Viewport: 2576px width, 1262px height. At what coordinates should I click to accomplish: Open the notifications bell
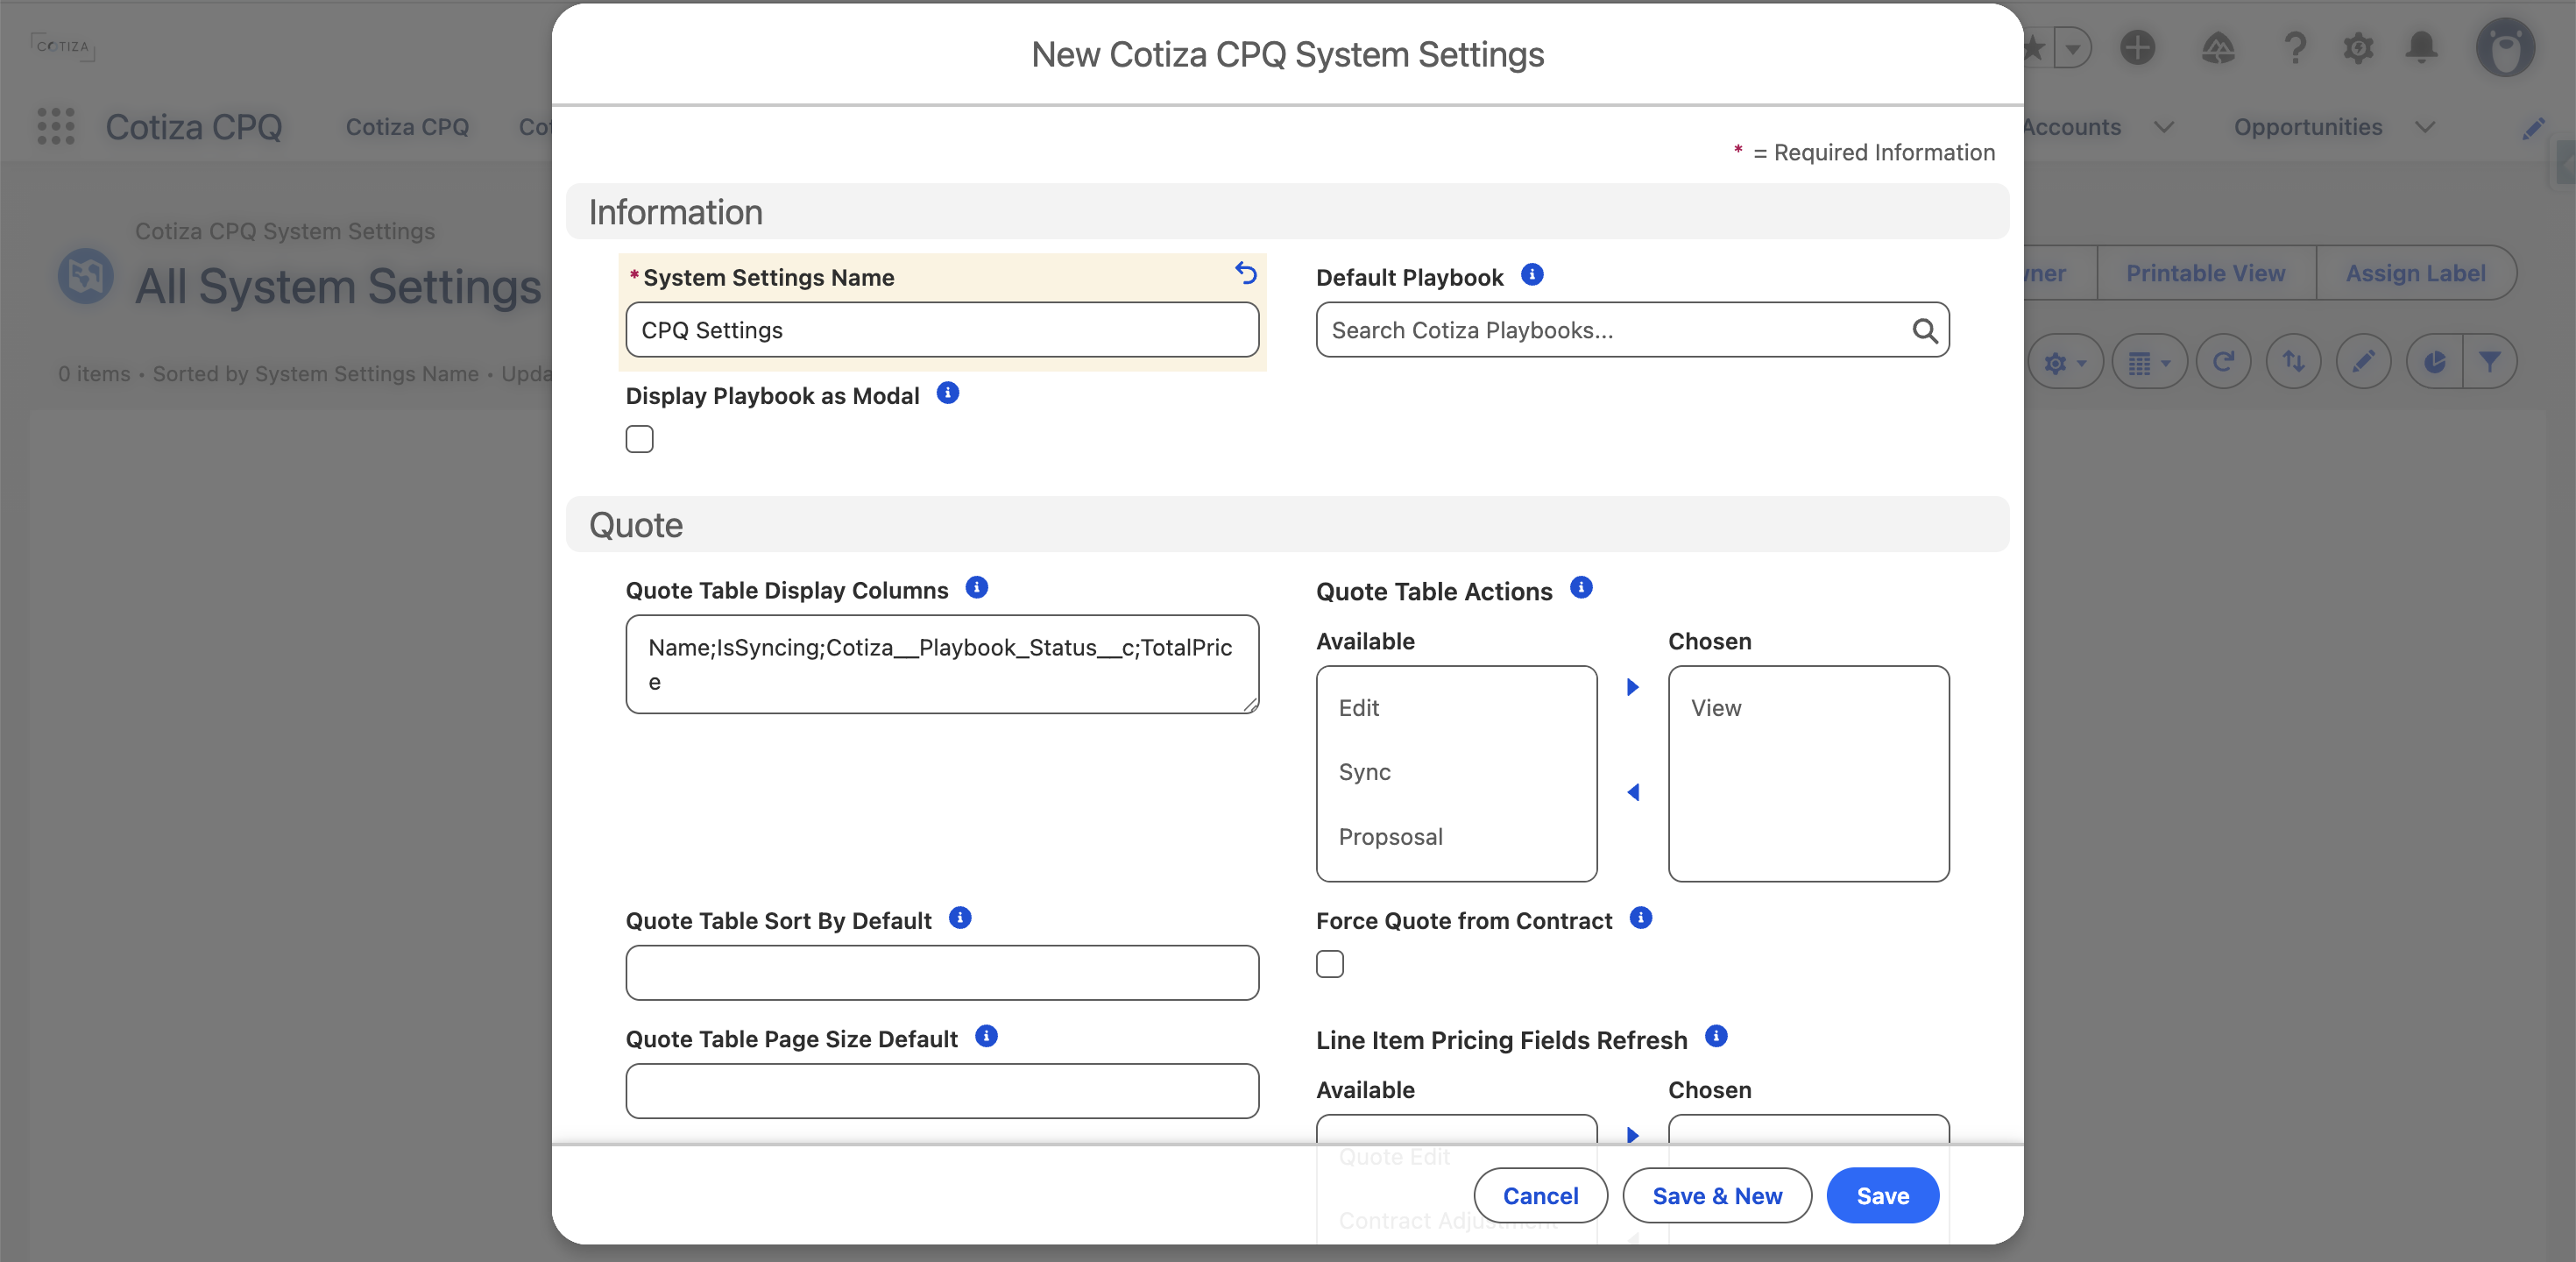[2421, 47]
